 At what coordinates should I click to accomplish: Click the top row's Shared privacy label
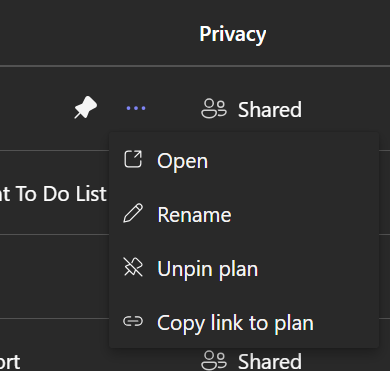click(x=270, y=109)
